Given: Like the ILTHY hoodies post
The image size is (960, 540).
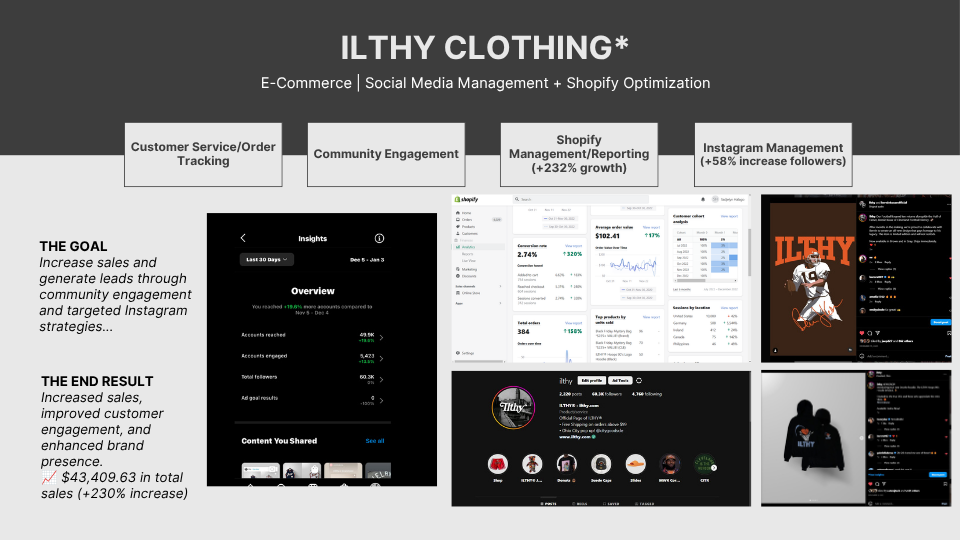Looking at the screenshot, I should (871, 484).
